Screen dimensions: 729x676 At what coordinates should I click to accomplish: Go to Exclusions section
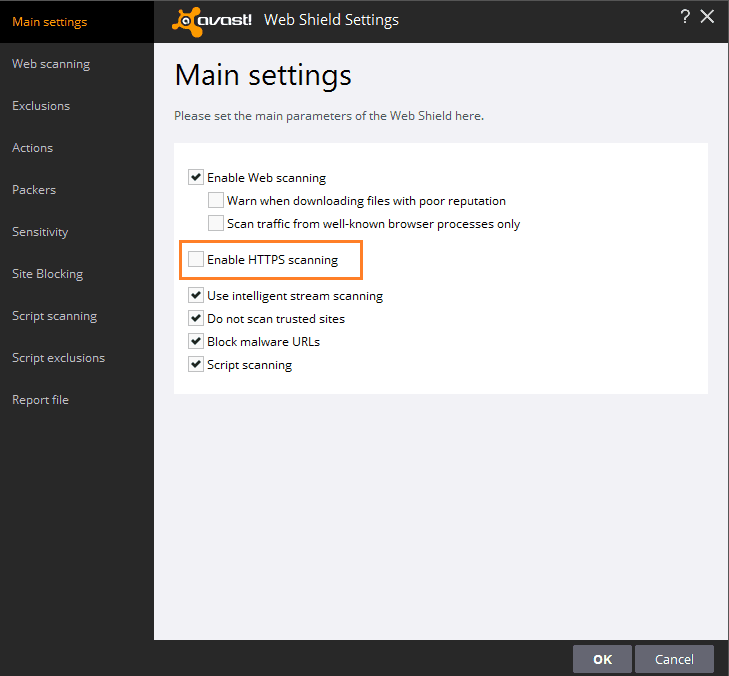click(x=77, y=106)
